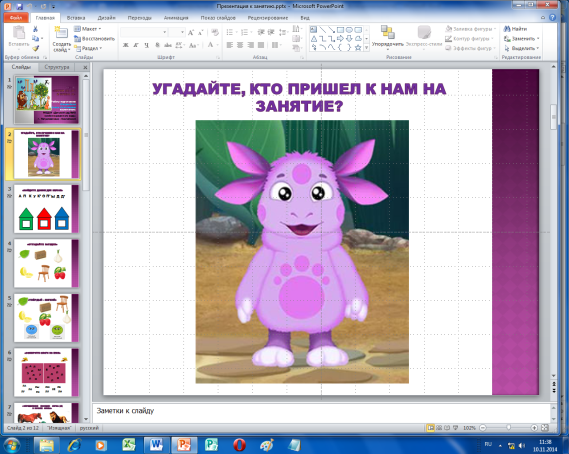Image resolution: width=569 pixels, height=454 pixels.
Task: Clear all text formatting
Action: [x=215, y=33]
